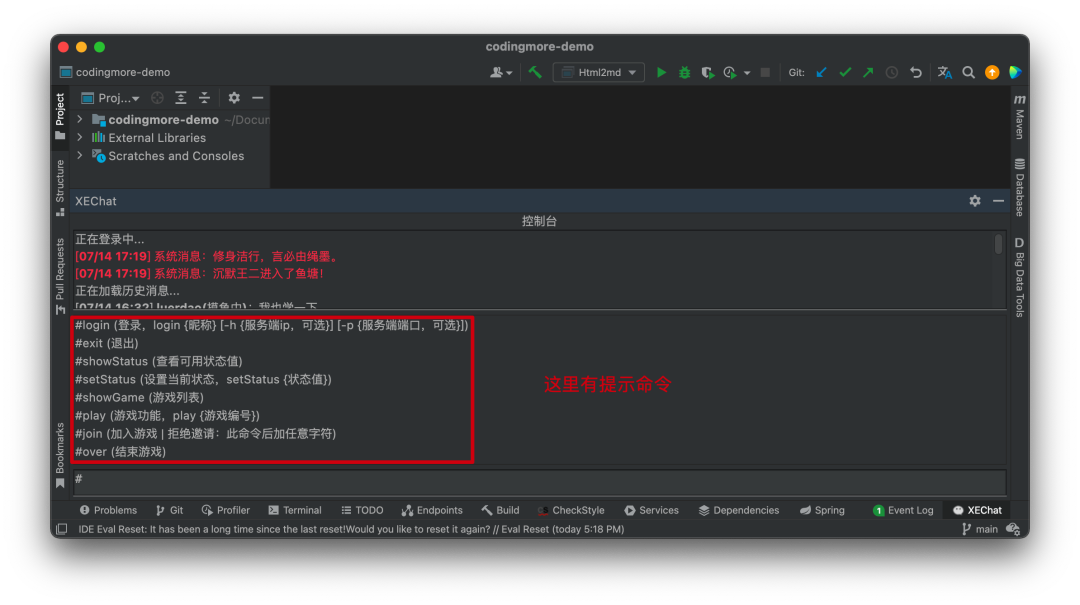This screenshot has height=605, width=1080.
Task: Expand External Libraries
Action: 79,137
